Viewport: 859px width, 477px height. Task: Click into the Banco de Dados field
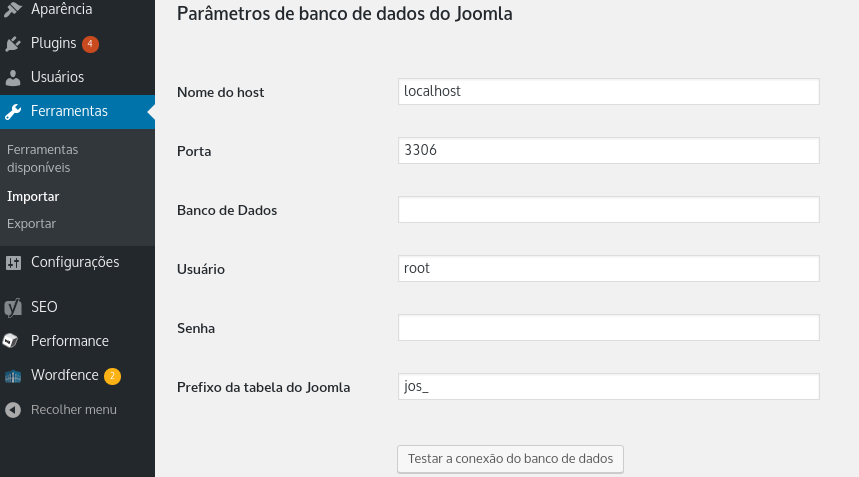click(609, 210)
